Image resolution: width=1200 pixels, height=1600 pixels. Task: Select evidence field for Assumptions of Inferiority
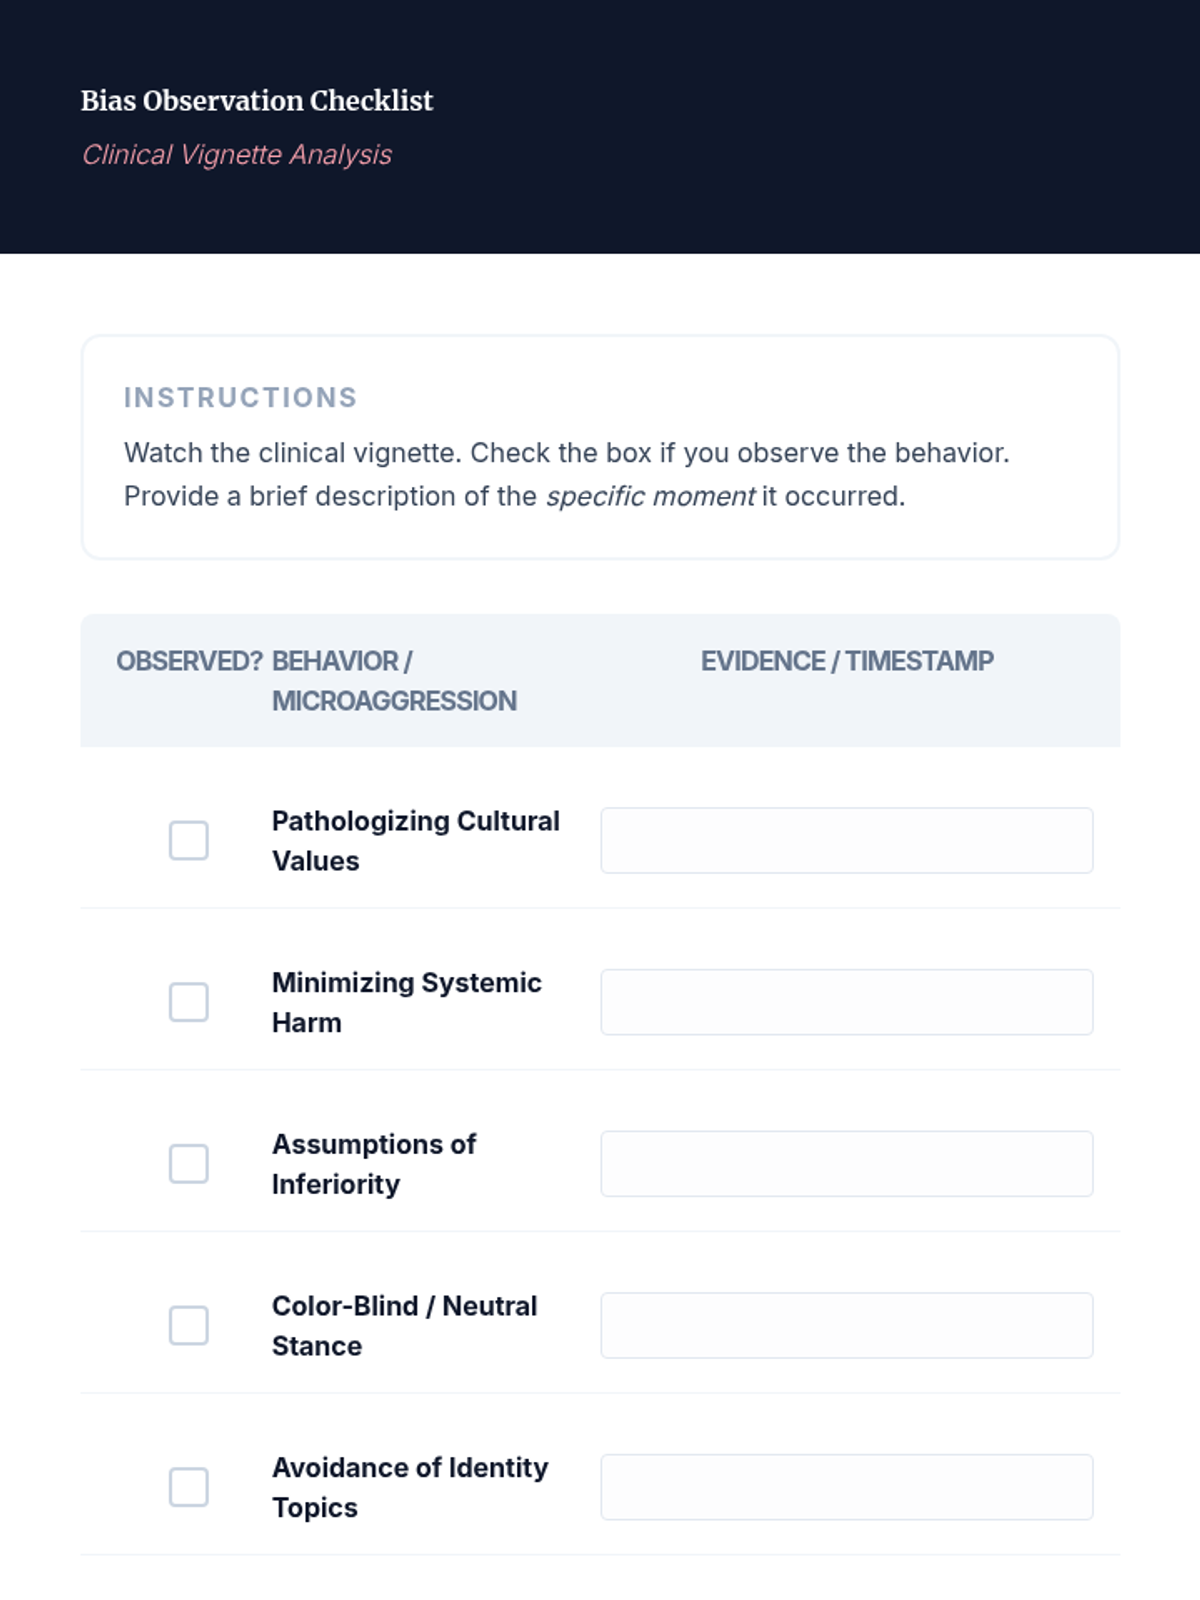pyautogui.click(x=846, y=1164)
